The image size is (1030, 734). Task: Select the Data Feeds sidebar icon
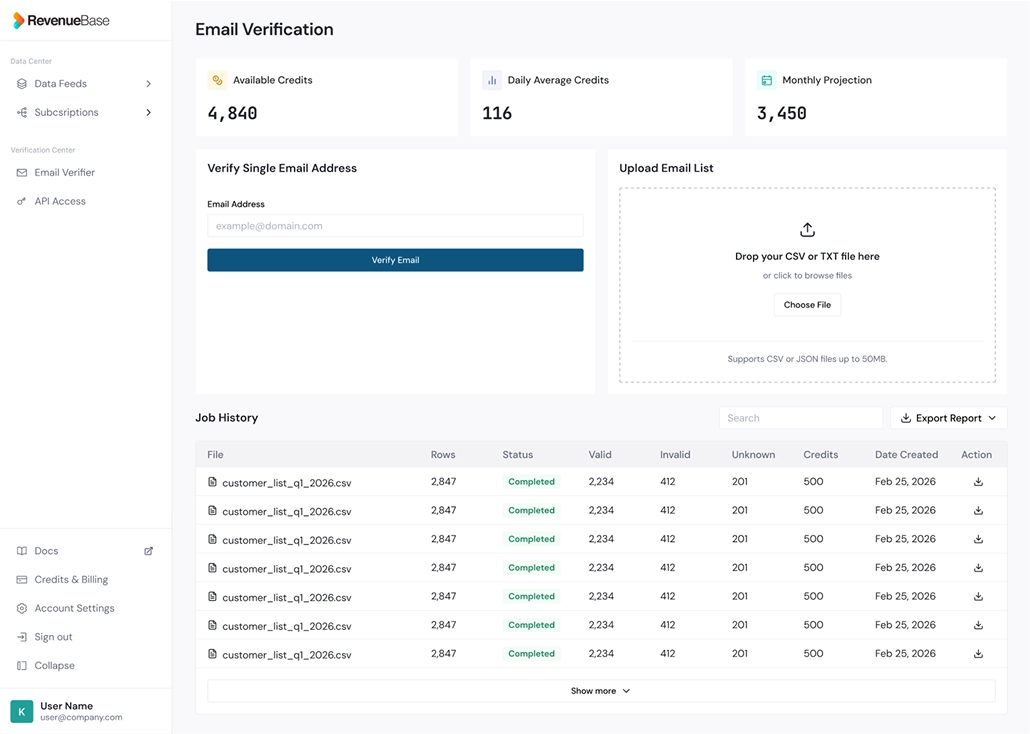(x=20, y=84)
